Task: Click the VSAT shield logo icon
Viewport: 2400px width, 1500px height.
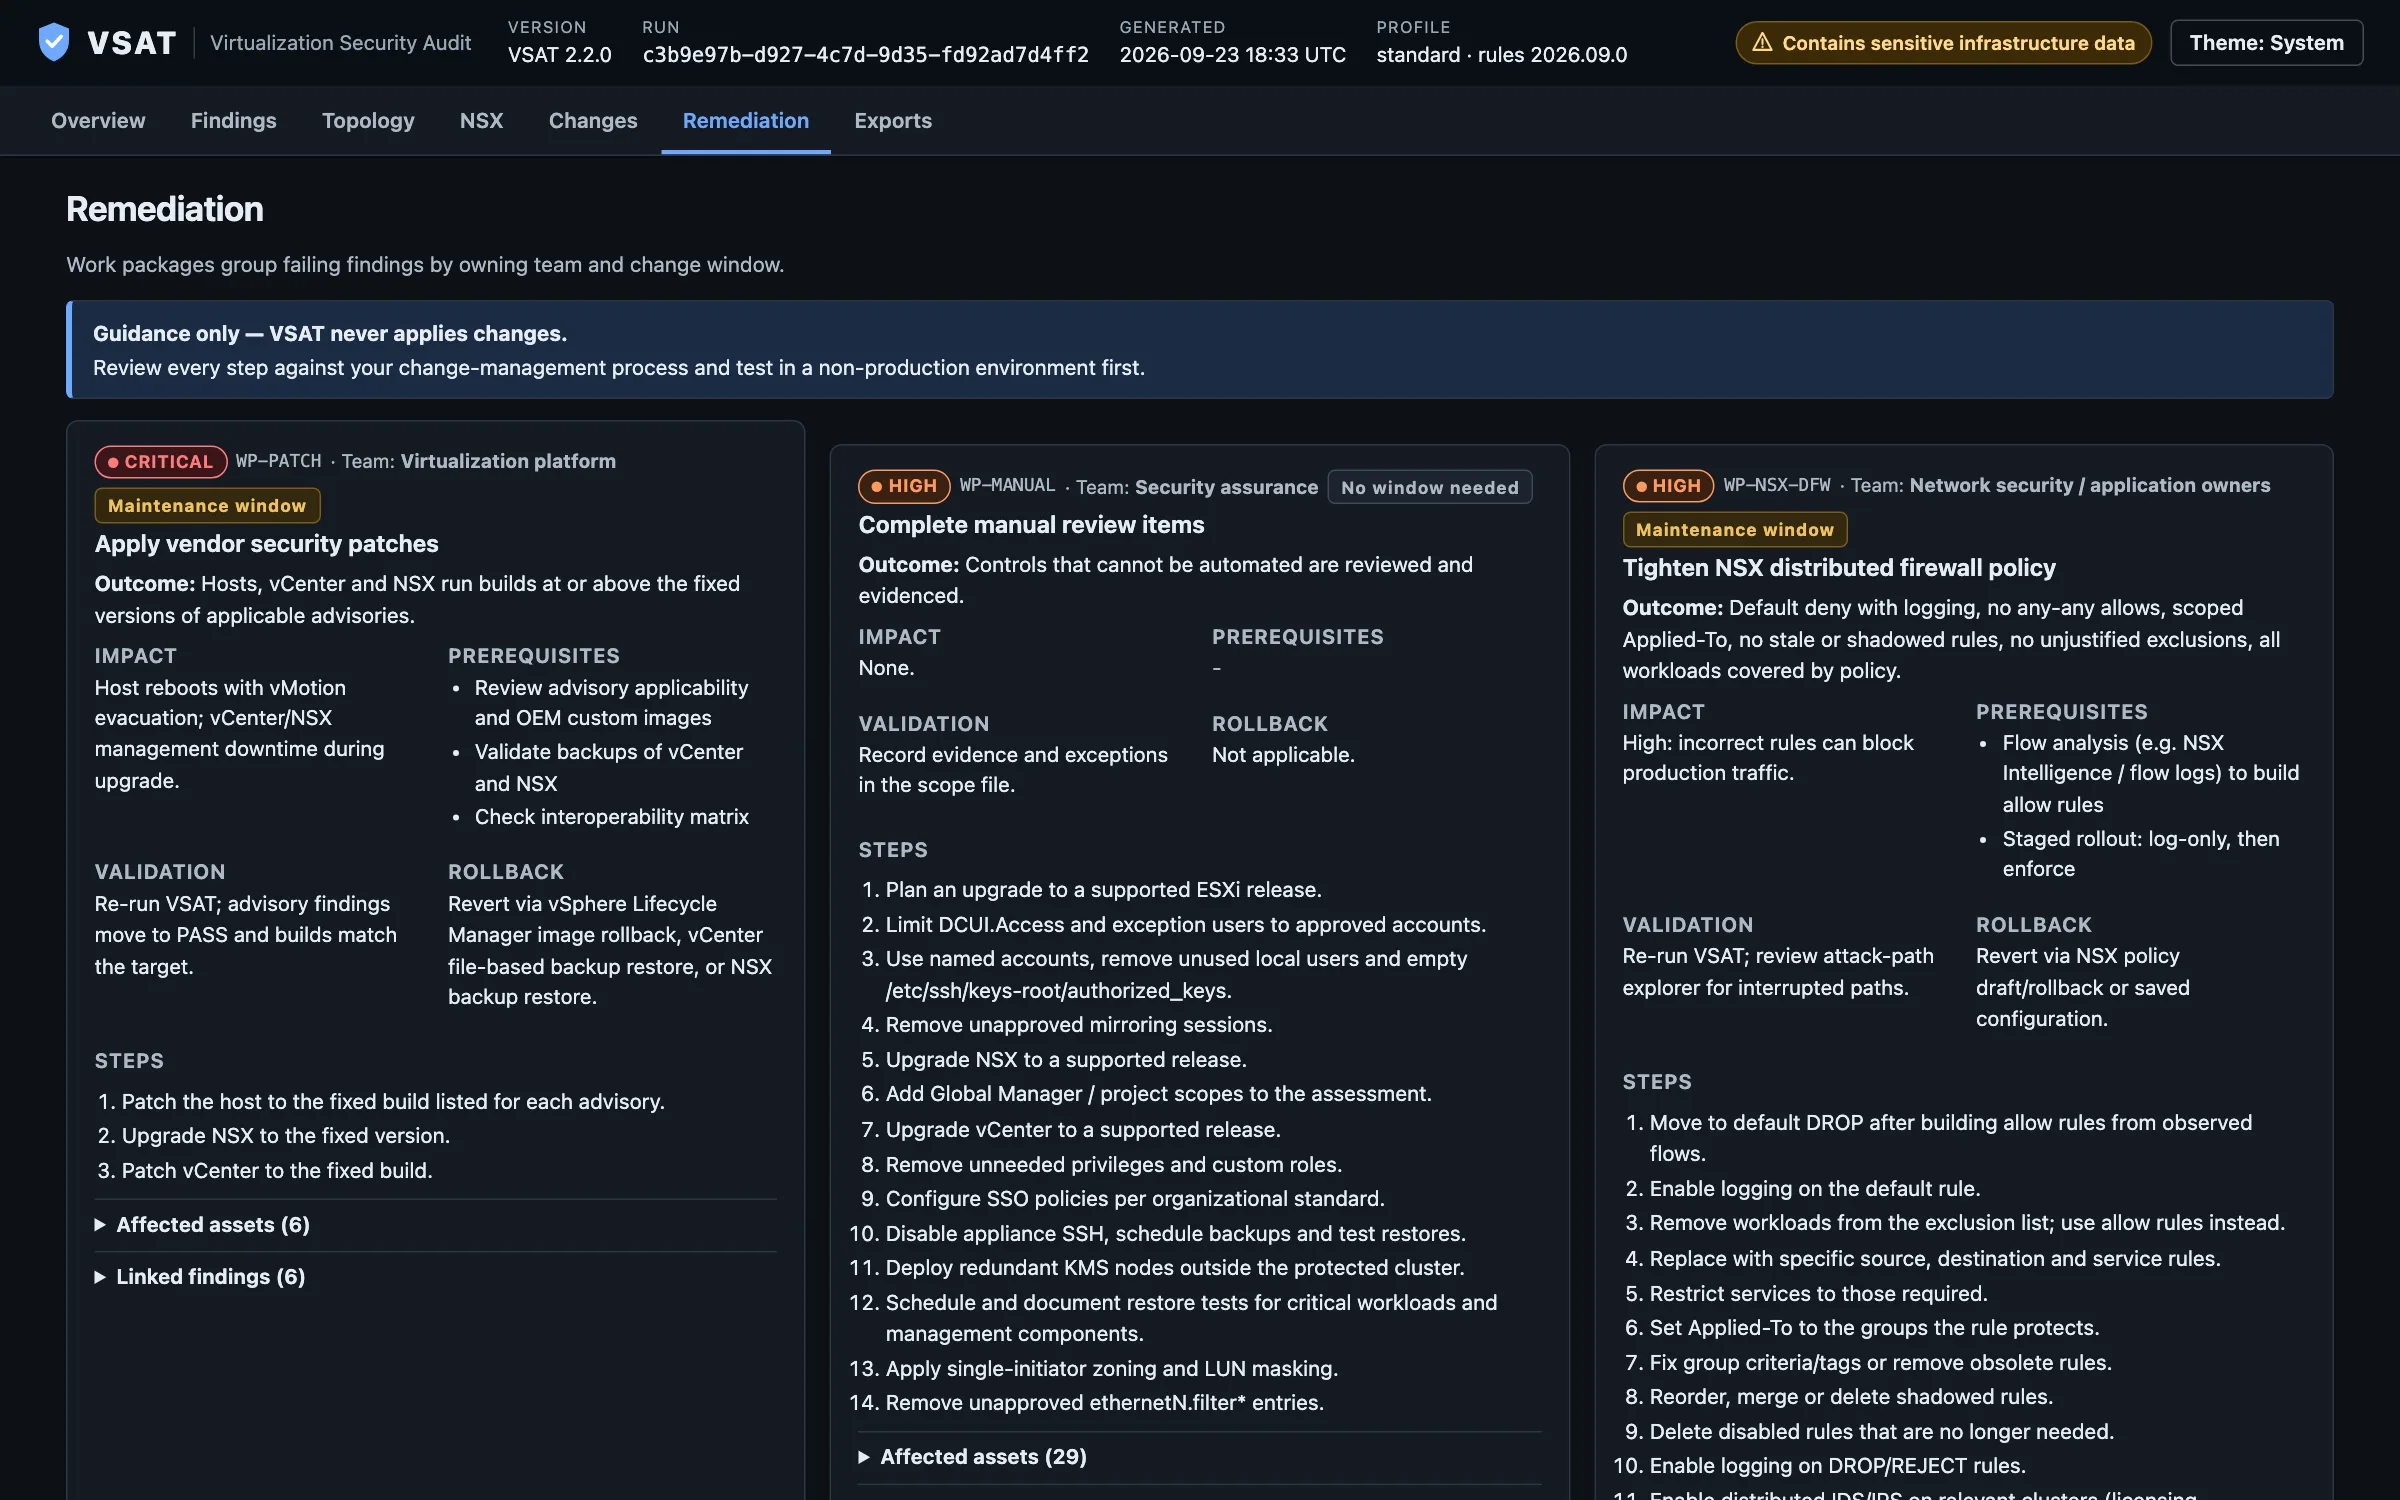Action: pyautogui.click(x=53, y=42)
